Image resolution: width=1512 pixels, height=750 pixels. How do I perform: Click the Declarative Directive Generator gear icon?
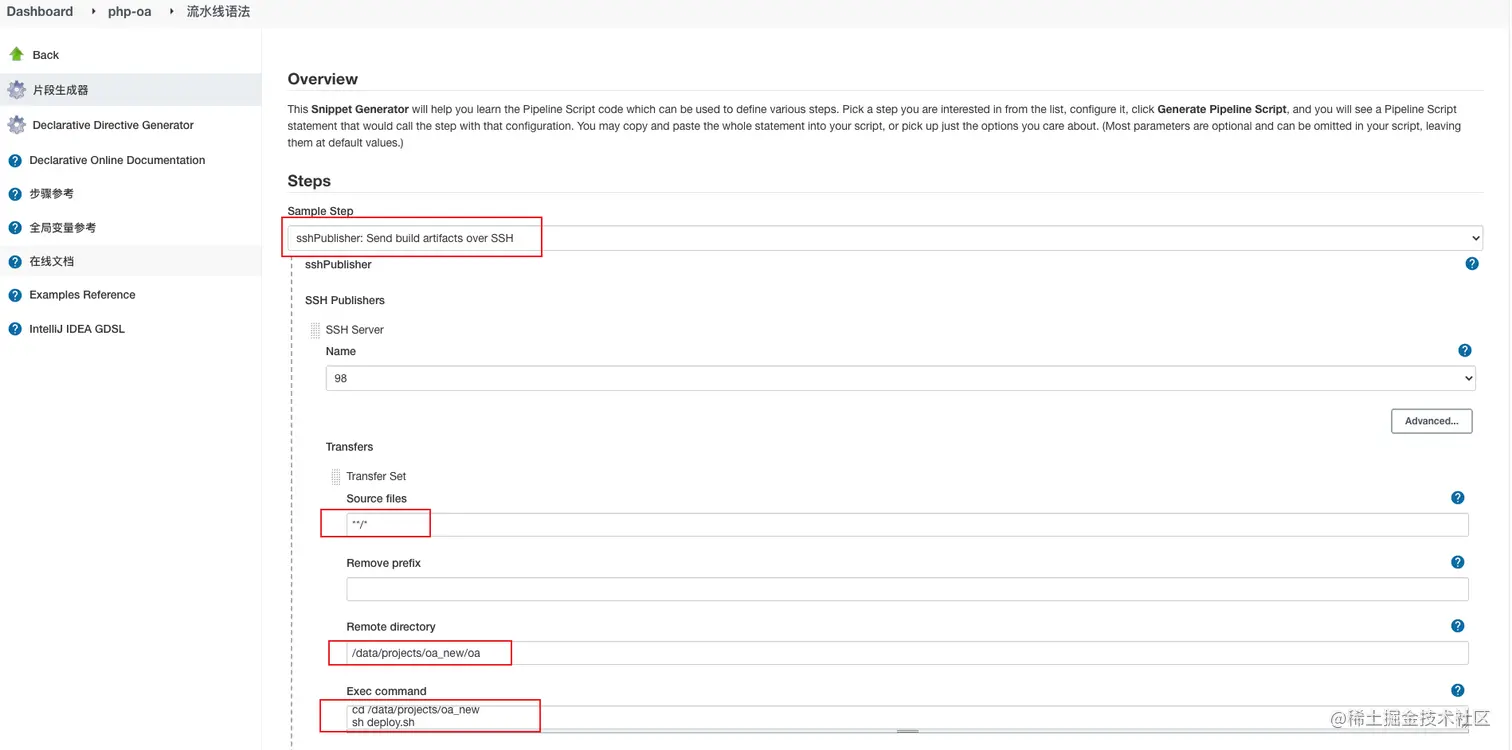pos(16,125)
